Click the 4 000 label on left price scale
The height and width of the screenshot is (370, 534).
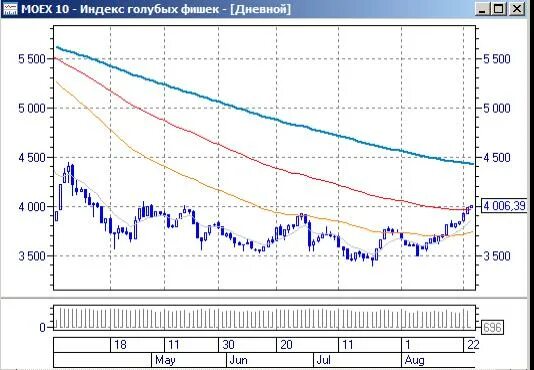[32, 207]
